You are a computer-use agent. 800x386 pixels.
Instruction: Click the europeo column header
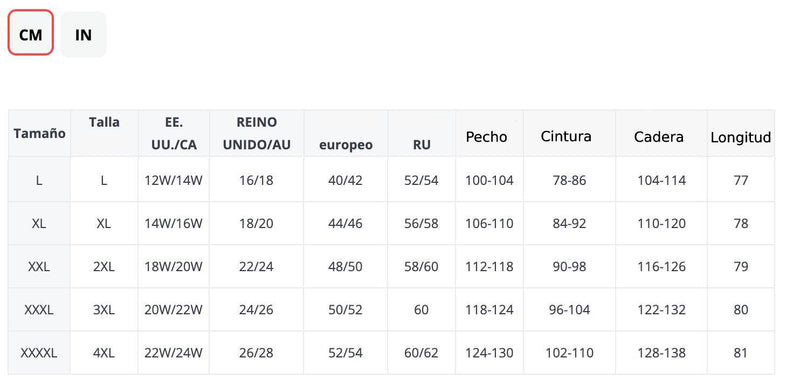tap(346, 145)
